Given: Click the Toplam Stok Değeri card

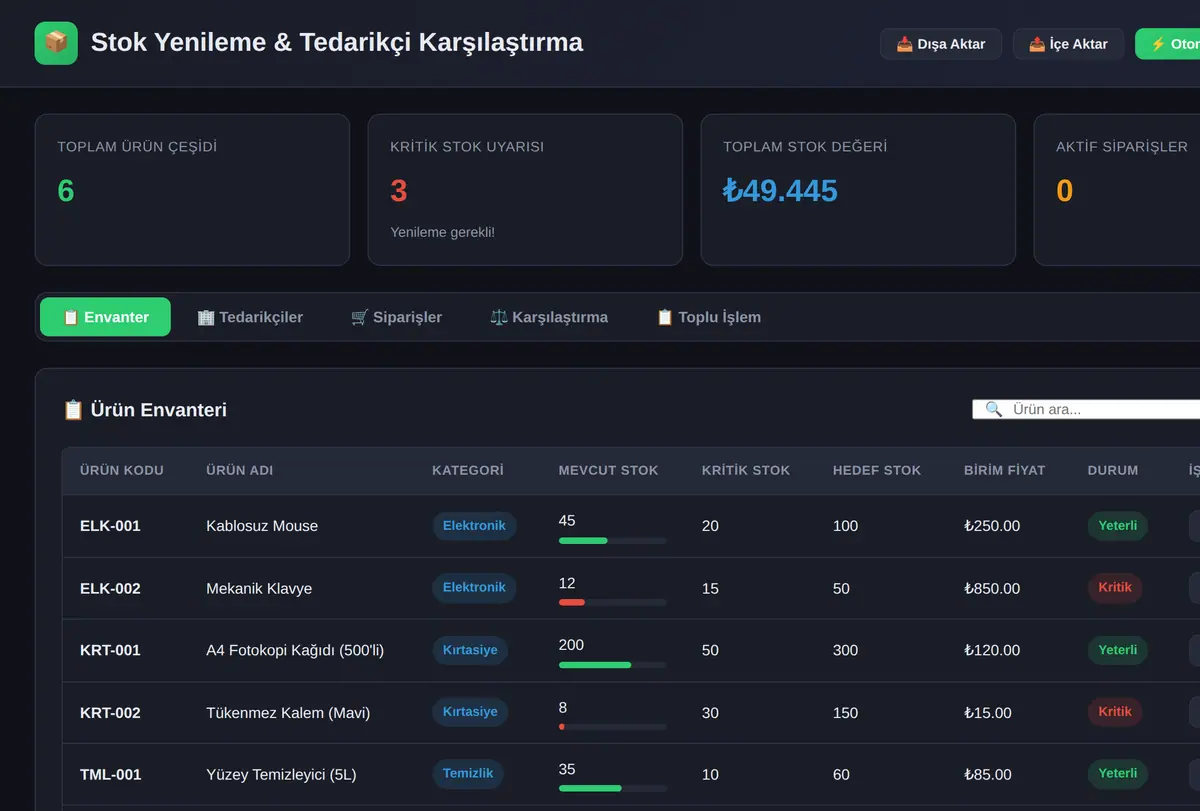Looking at the screenshot, I should [x=858, y=189].
